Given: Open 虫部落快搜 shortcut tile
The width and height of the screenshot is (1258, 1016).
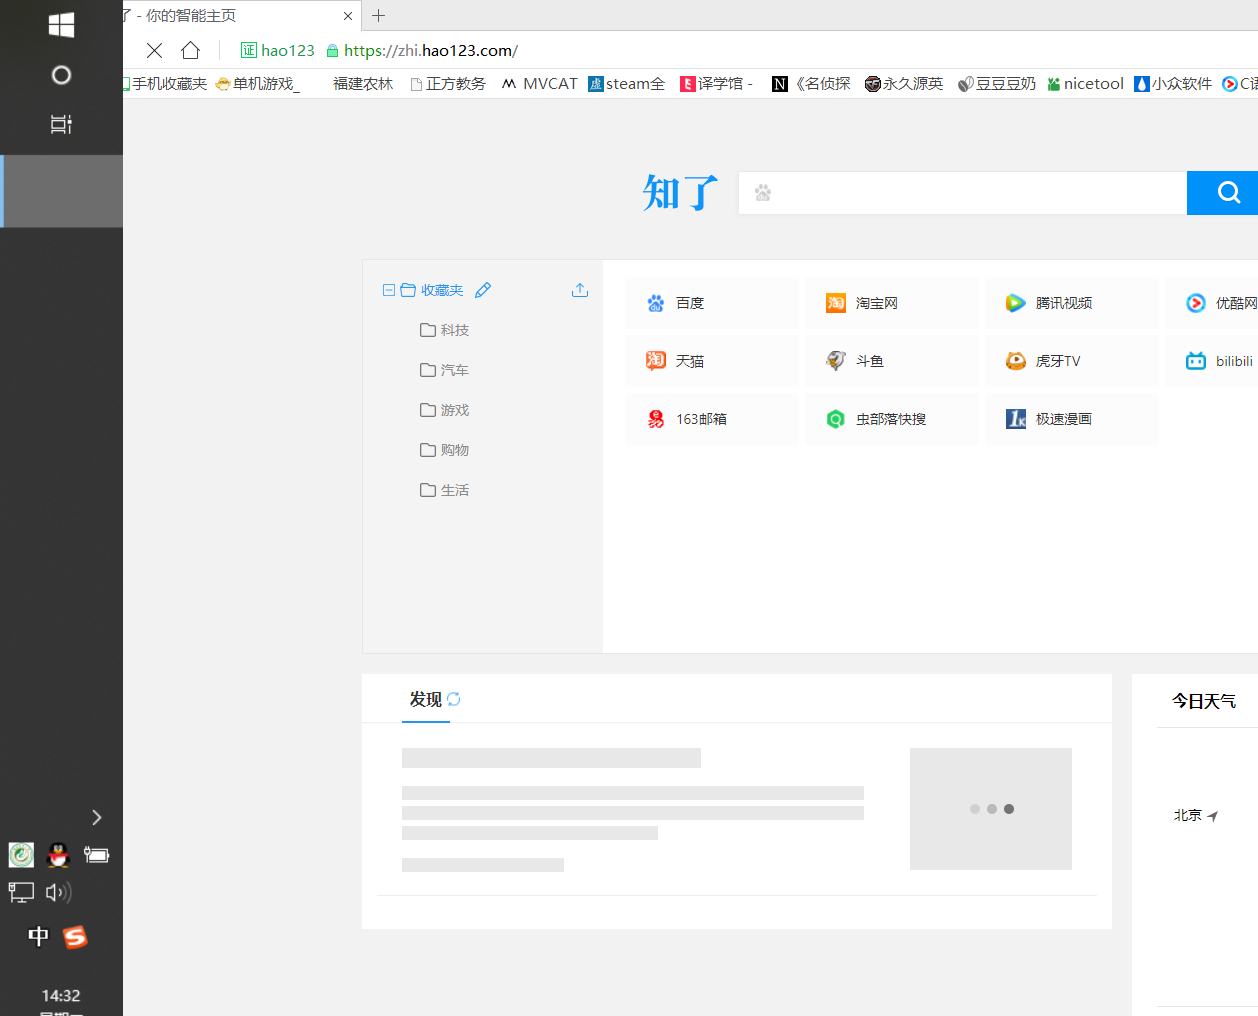Looking at the screenshot, I should pos(892,419).
